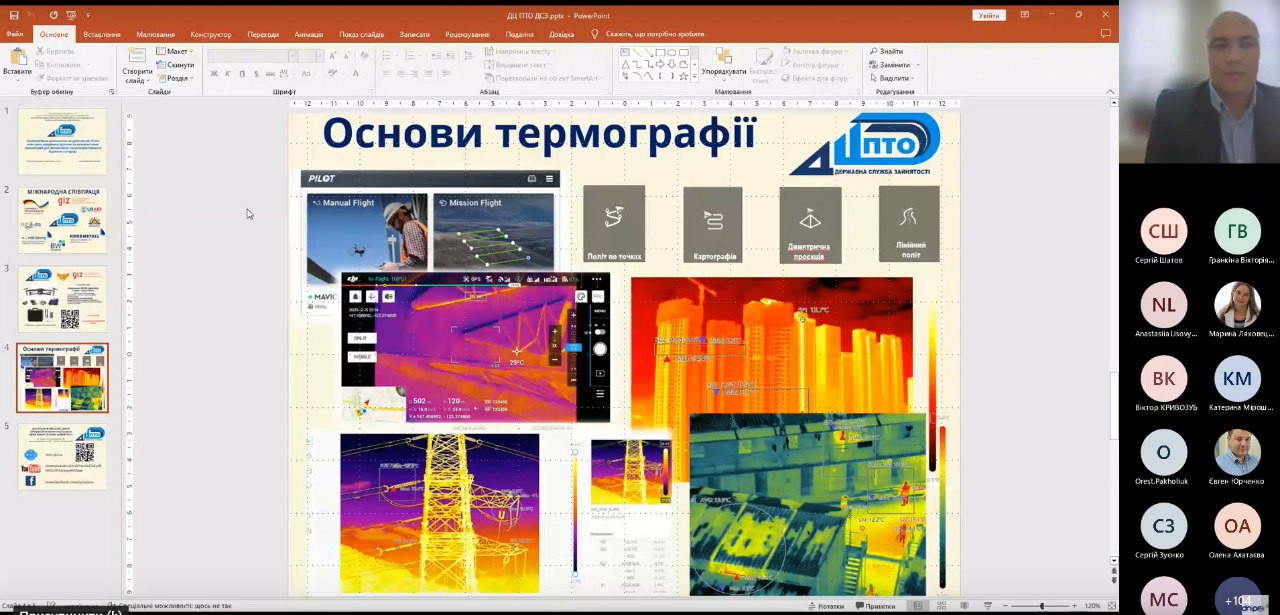1280x615 pixels.
Task: Click the zoom out minus button
Action: point(1004,606)
